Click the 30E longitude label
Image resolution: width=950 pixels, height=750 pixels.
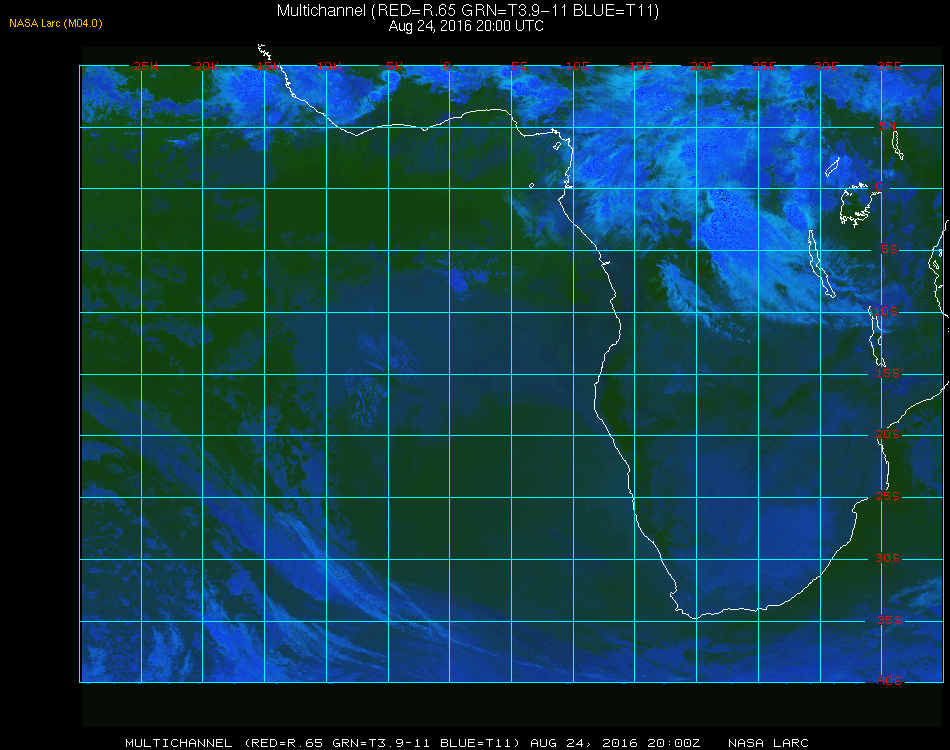(x=826, y=66)
